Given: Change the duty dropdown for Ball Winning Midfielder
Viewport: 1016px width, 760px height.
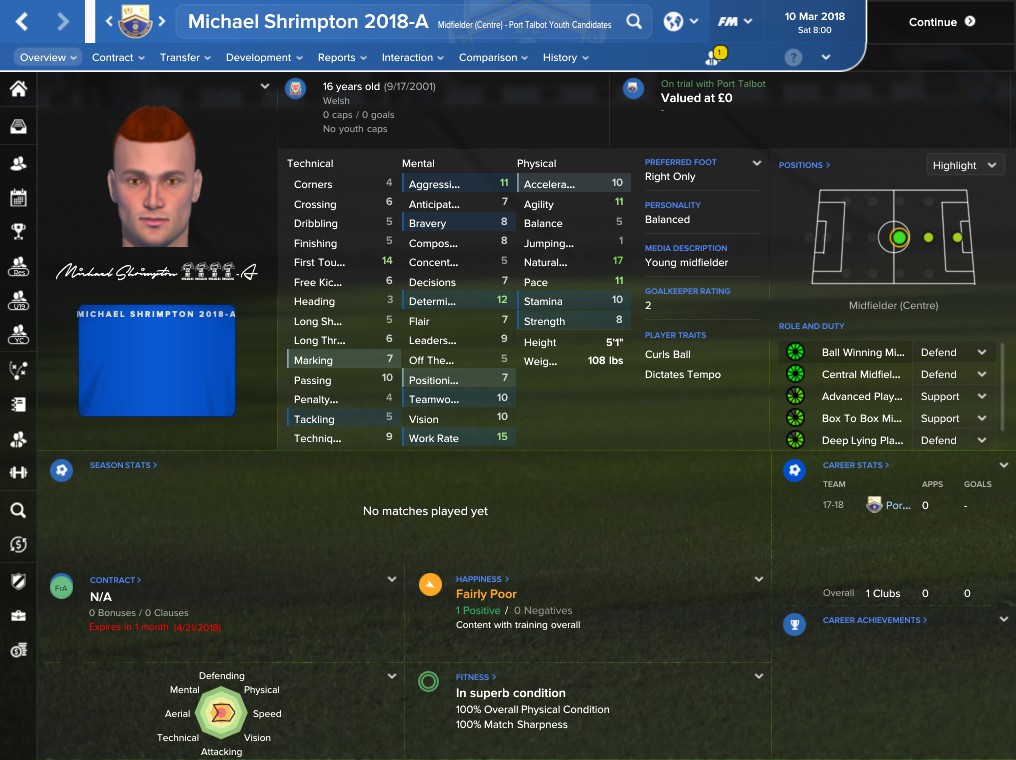Looking at the screenshot, I should (954, 352).
